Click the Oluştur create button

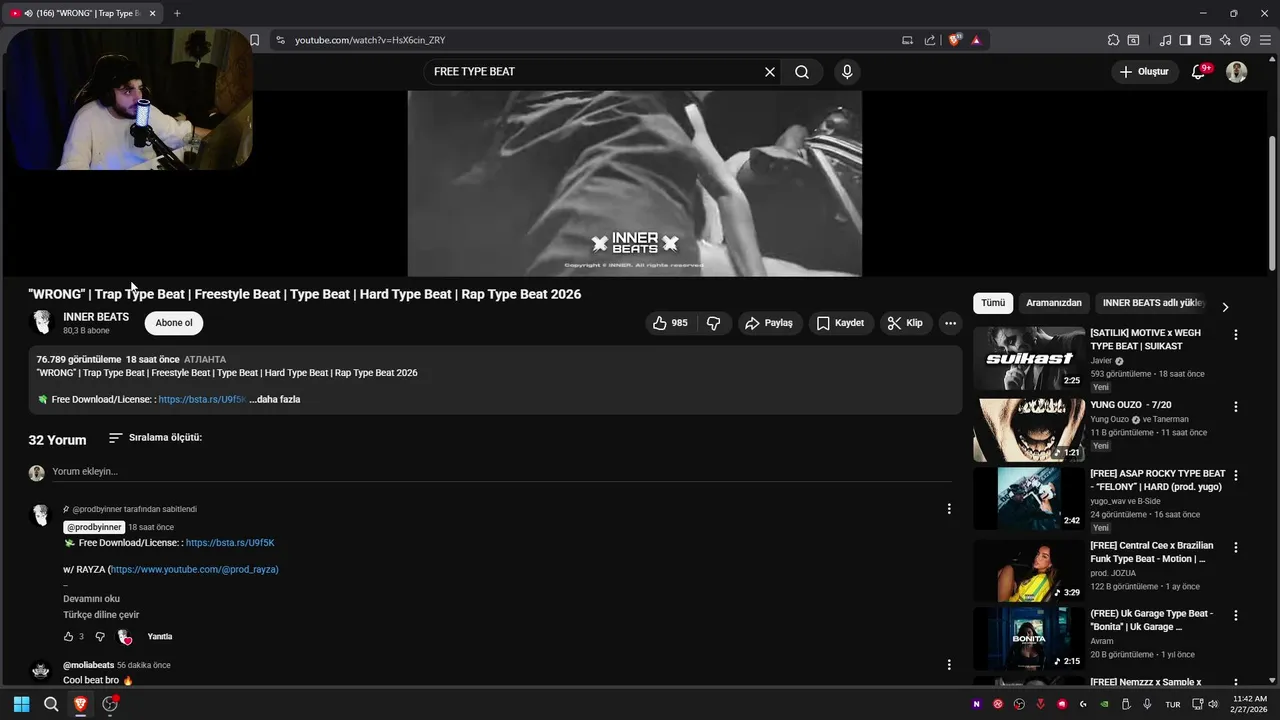tap(1143, 72)
